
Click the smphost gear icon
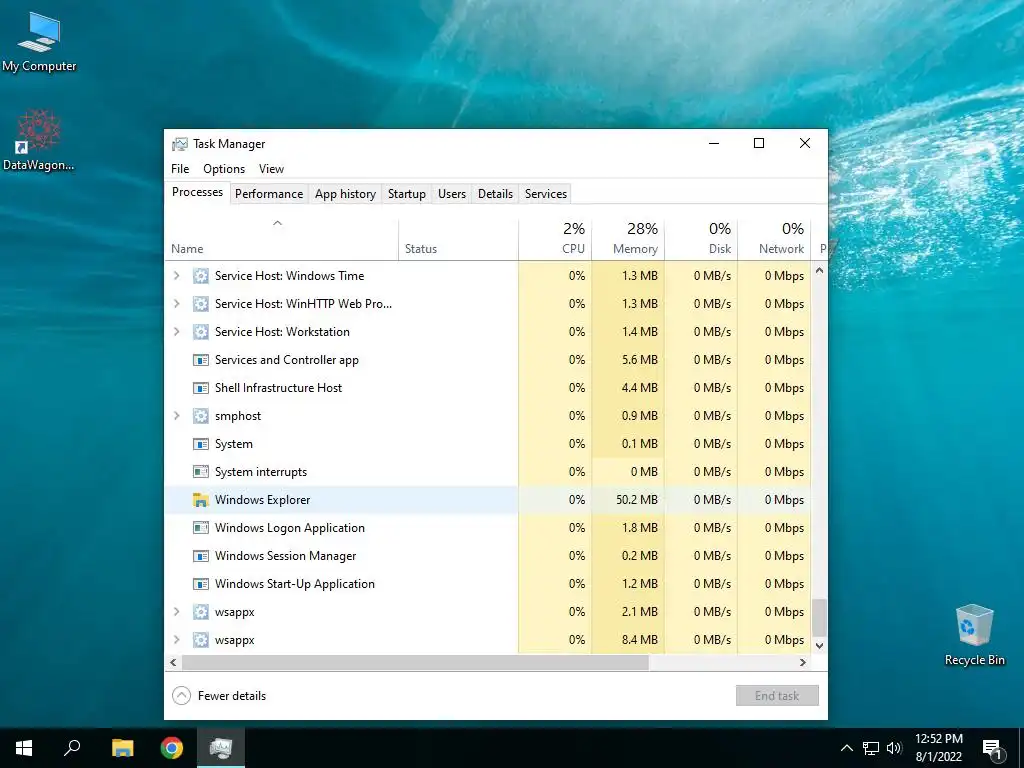200,416
